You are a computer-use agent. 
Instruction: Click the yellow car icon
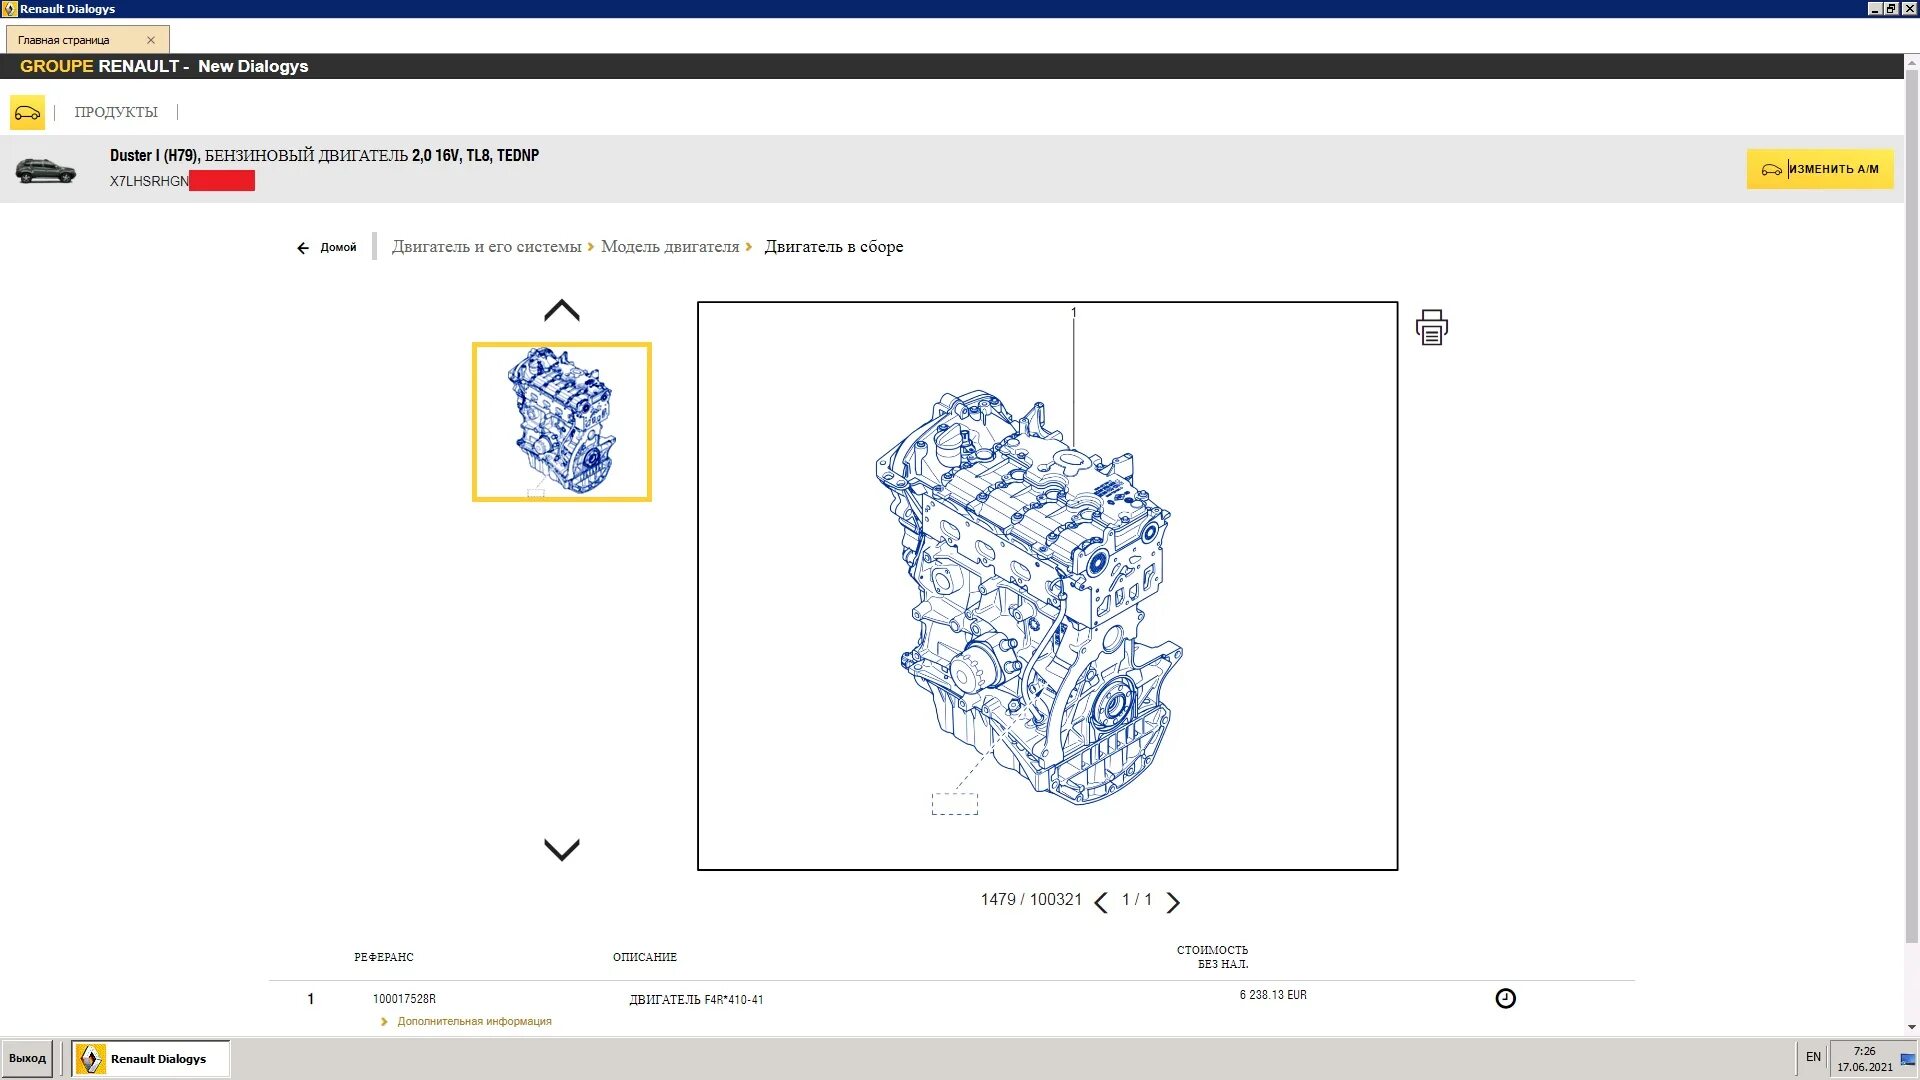27,112
